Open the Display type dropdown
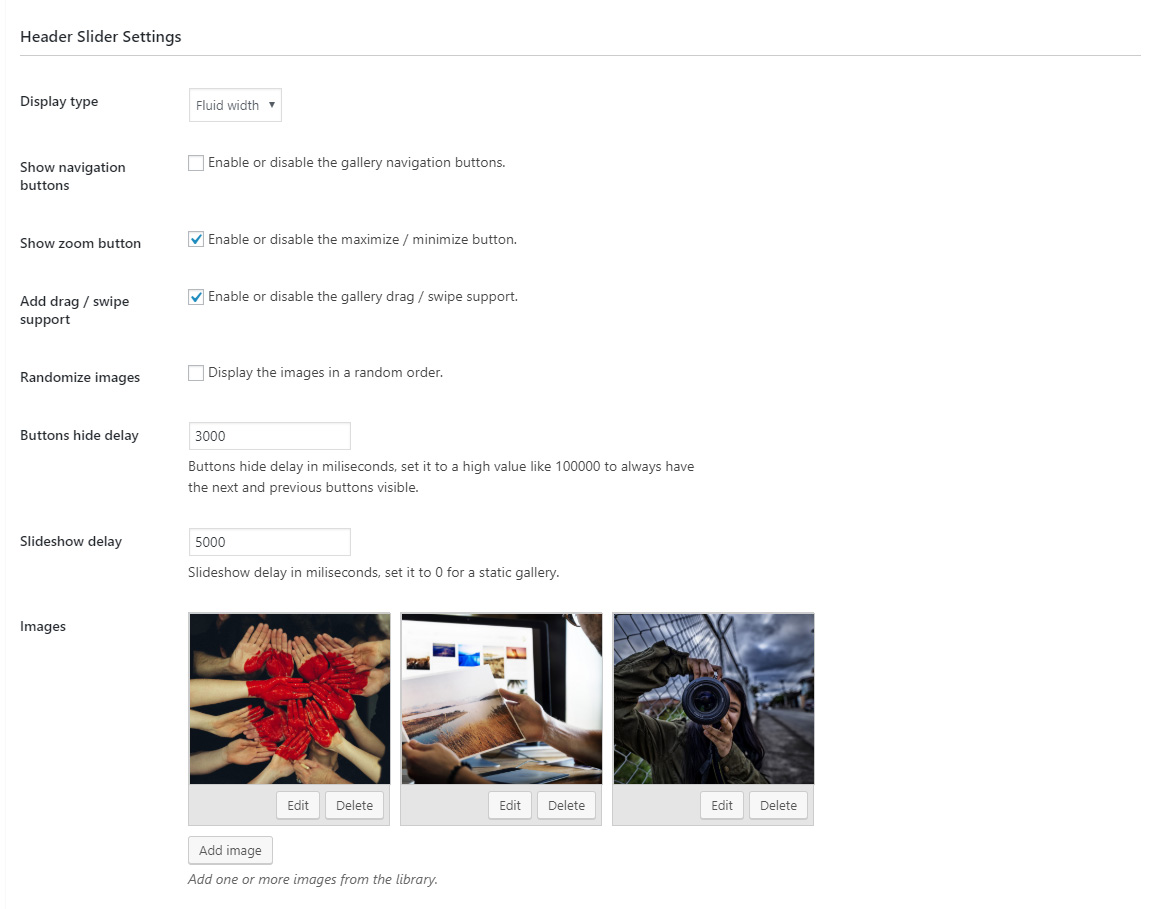Viewport: 1155px width, 909px height. [x=235, y=105]
